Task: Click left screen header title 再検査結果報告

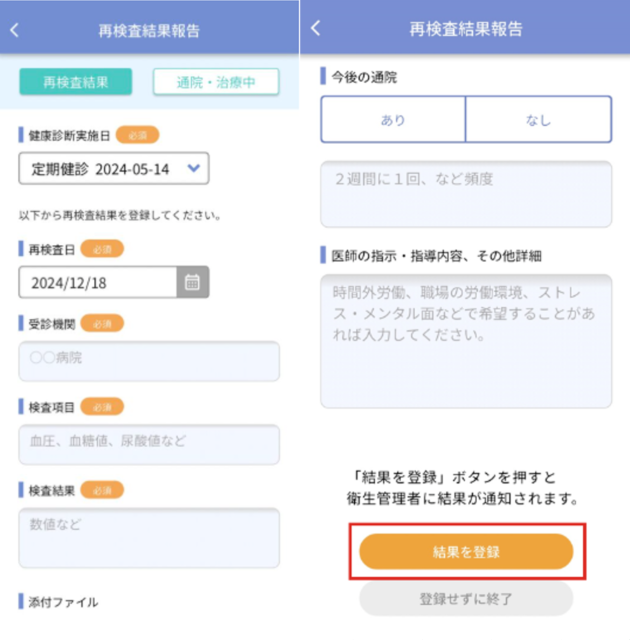Action: point(149,31)
